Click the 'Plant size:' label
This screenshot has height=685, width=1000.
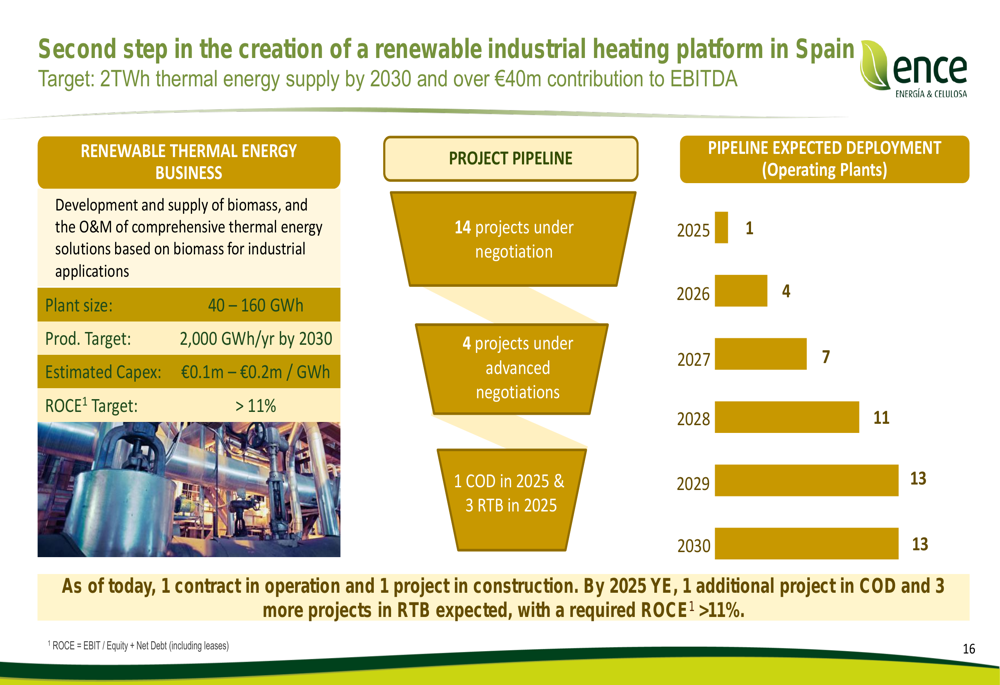pos(78,306)
